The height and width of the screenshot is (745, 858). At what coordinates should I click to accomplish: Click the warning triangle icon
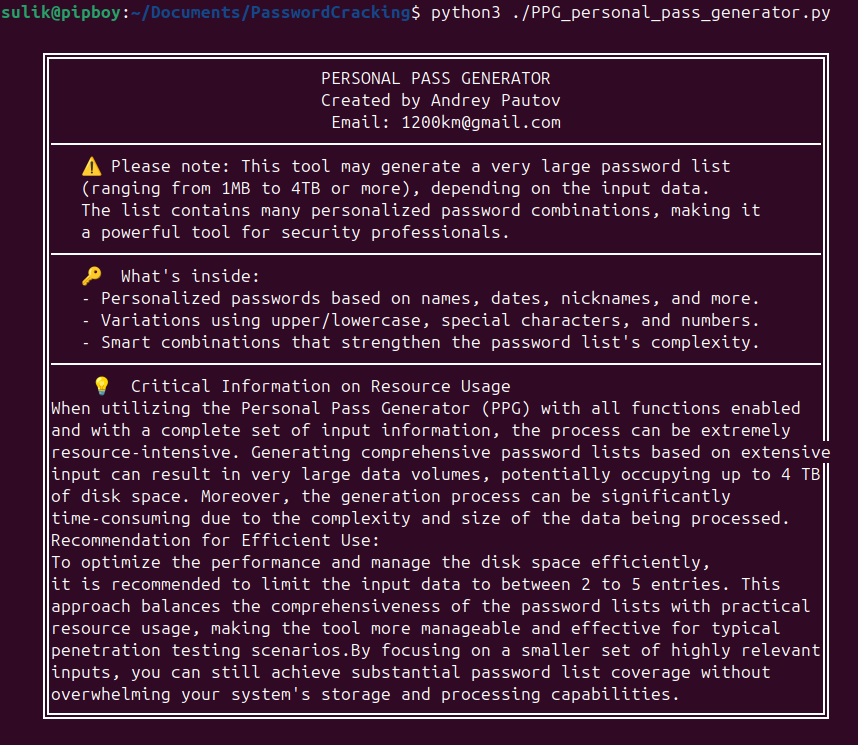click(x=91, y=166)
